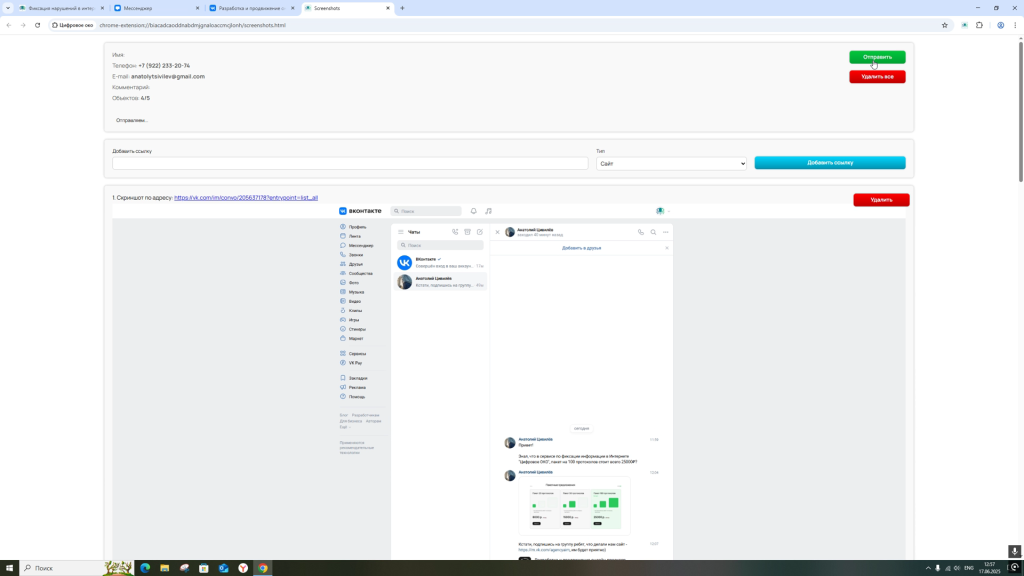The height and width of the screenshot is (576, 1024).
Task: Expand the system tray hidden icons chevron
Action: pos(927,568)
